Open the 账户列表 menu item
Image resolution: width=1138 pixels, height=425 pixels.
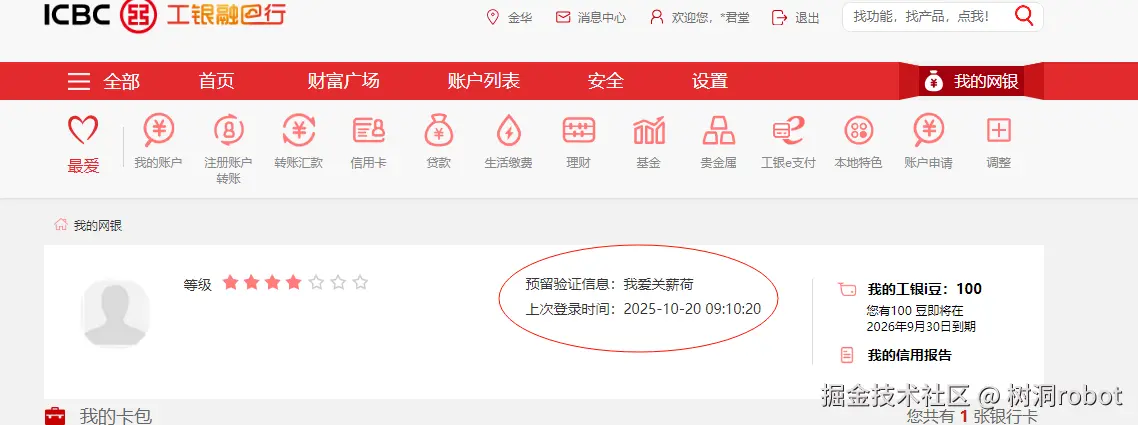tap(483, 81)
